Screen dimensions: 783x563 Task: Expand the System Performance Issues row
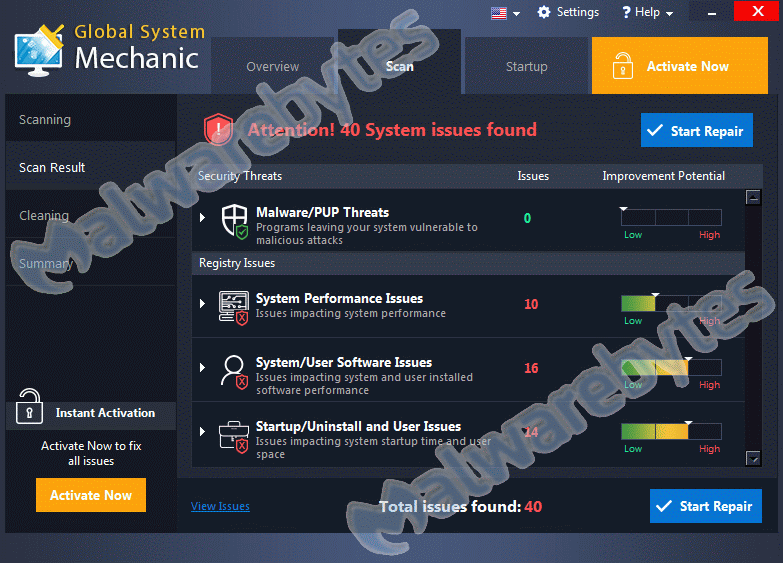point(202,303)
